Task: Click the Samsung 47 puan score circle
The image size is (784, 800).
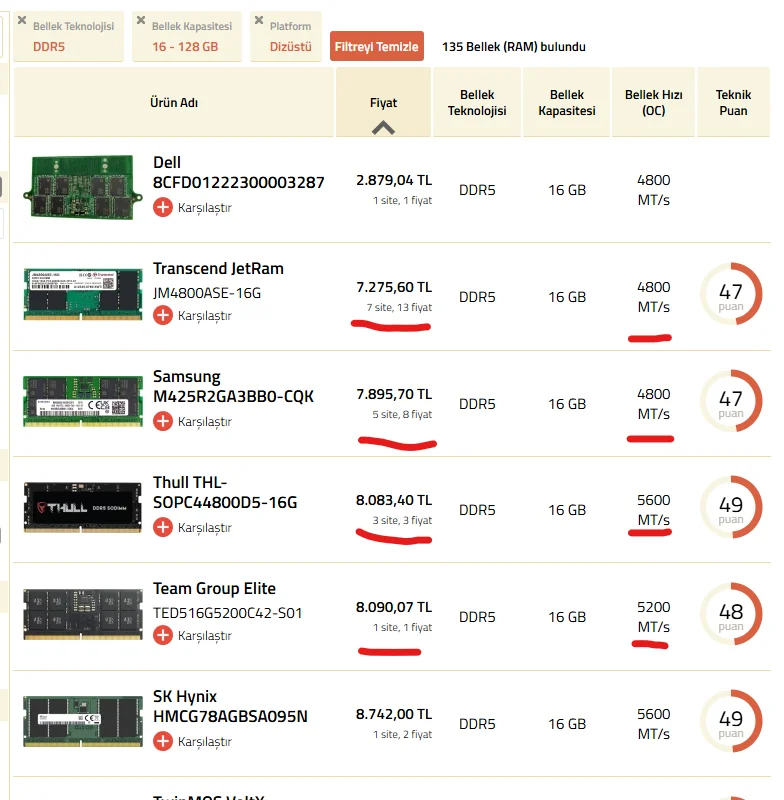Action: [731, 401]
